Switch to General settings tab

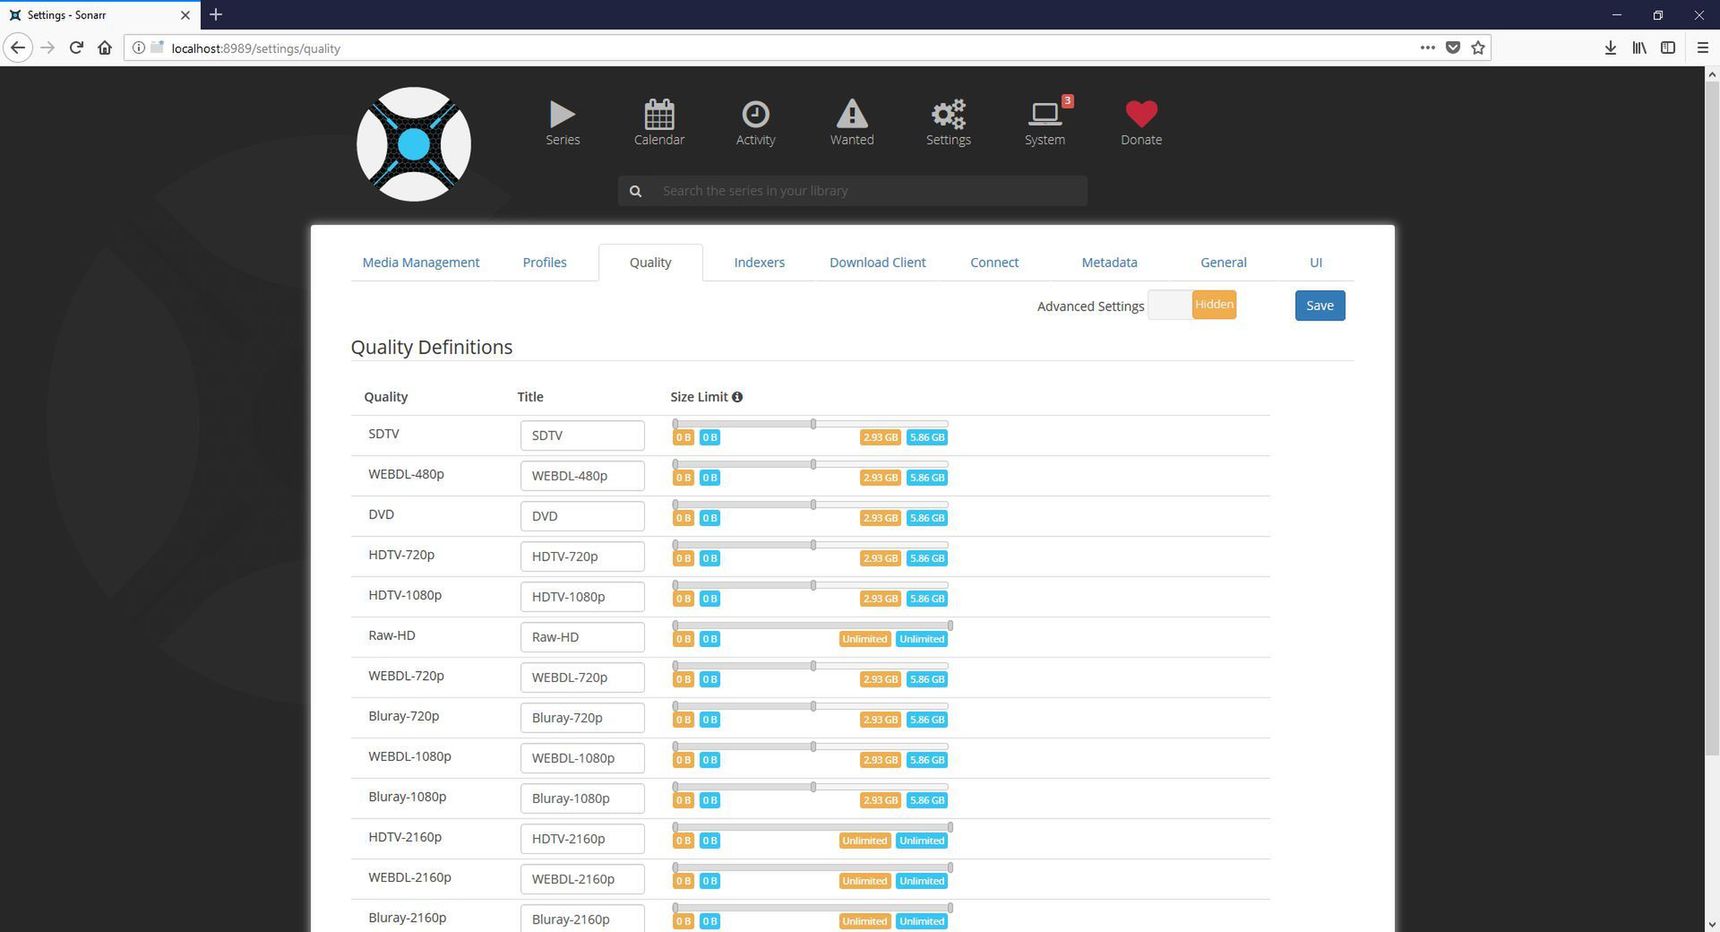(1223, 262)
